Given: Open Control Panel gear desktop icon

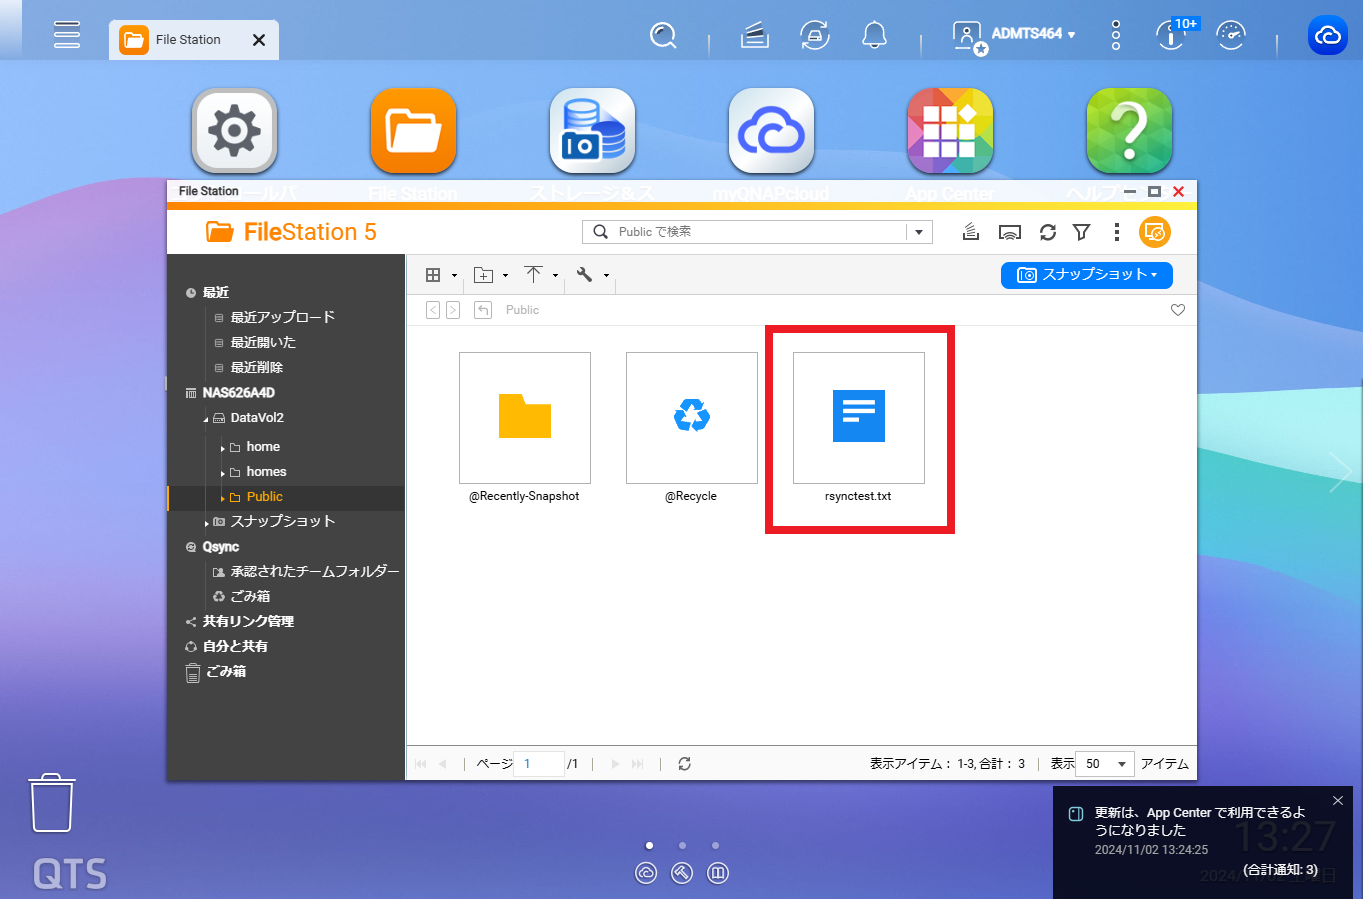Looking at the screenshot, I should pos(234,131).
